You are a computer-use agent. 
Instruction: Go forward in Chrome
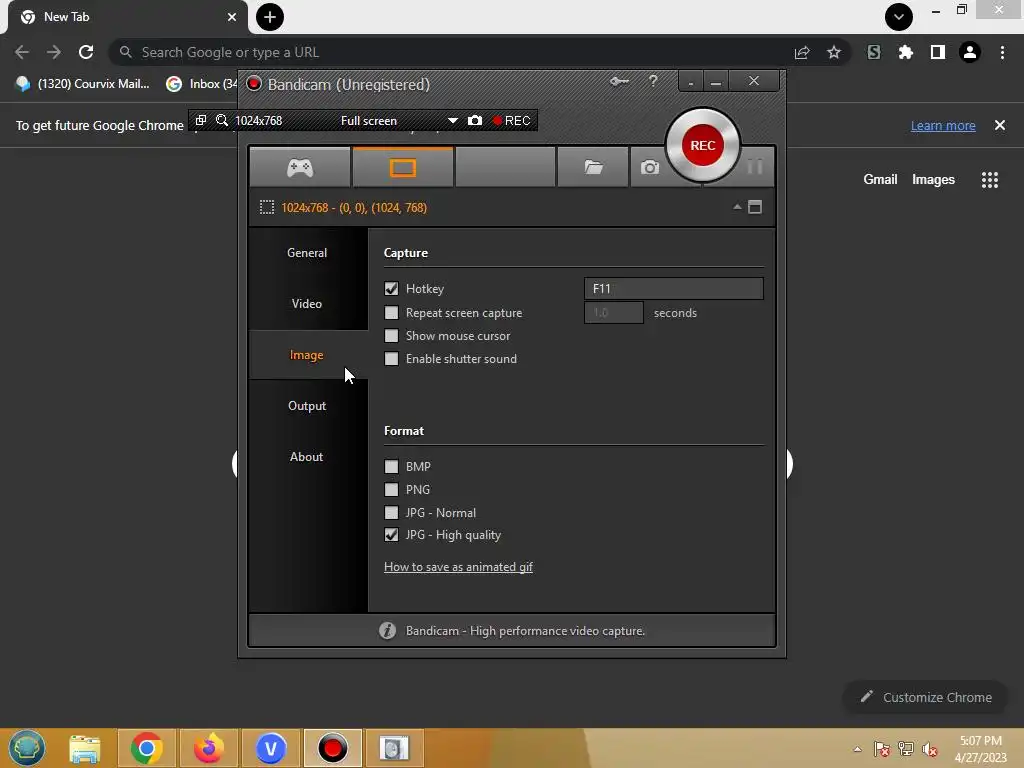[x=54, y=52]
